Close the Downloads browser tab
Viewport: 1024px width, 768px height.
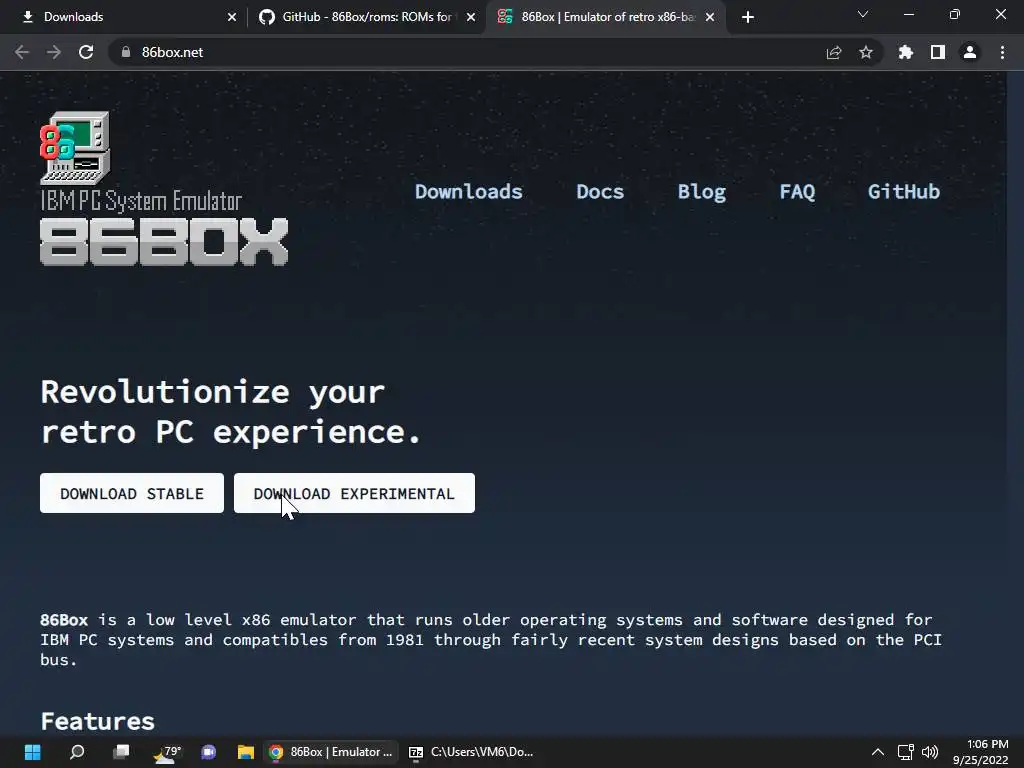point(232,17)
